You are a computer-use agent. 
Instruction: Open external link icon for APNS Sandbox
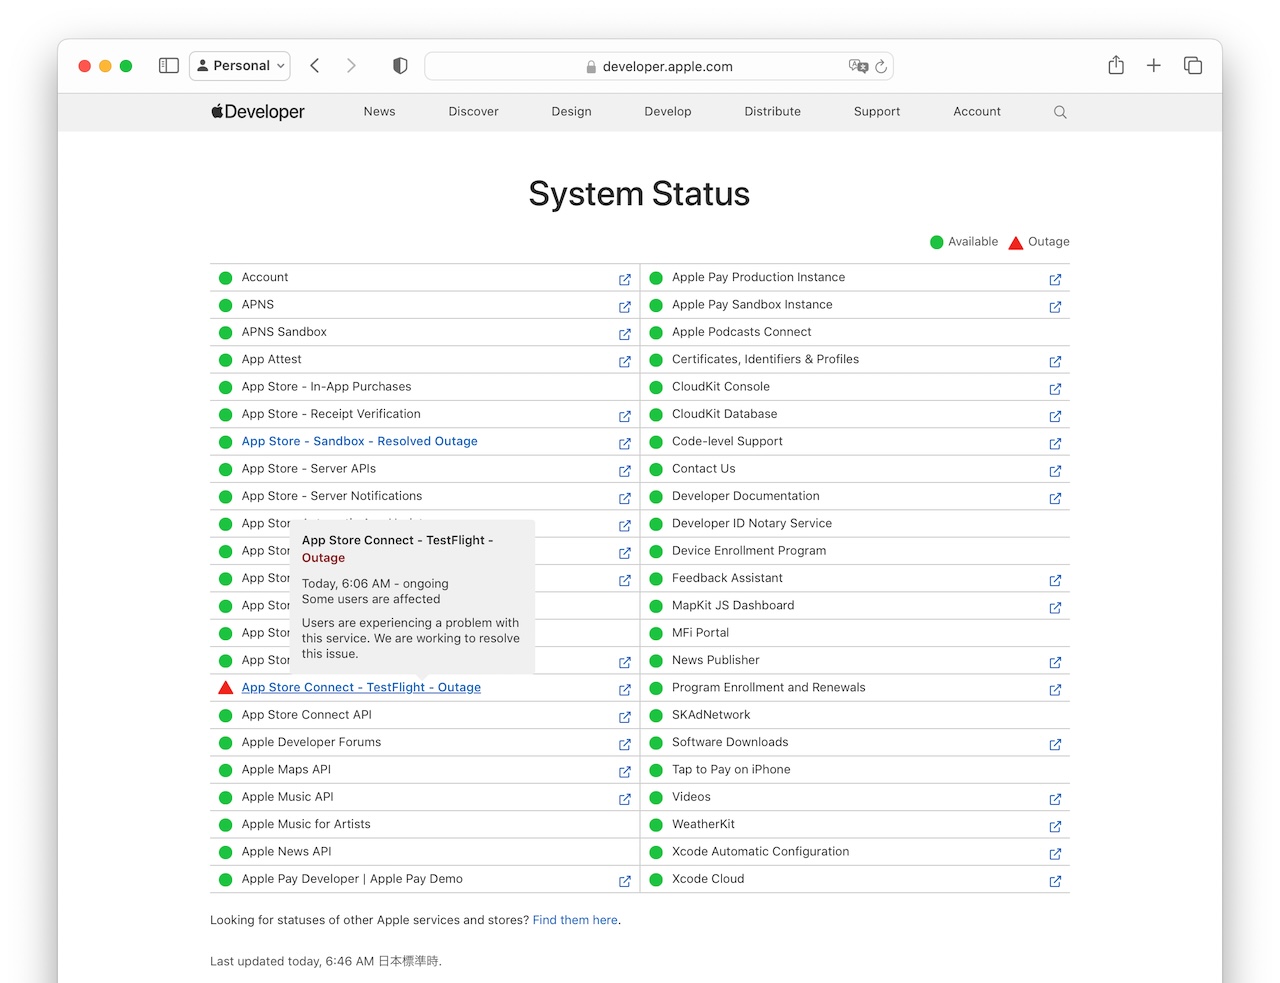pyautogui.click(x=625, y=334)
